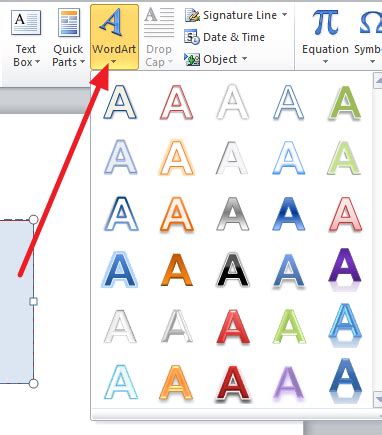This screenshot has height=435, width=382.
Task: Insert the orange striped WordArt, last row
Action: coord(176,382)
